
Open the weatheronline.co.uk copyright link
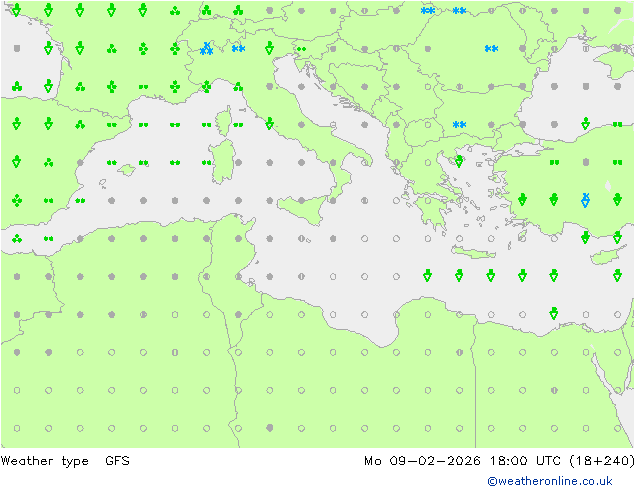(550, 481)
